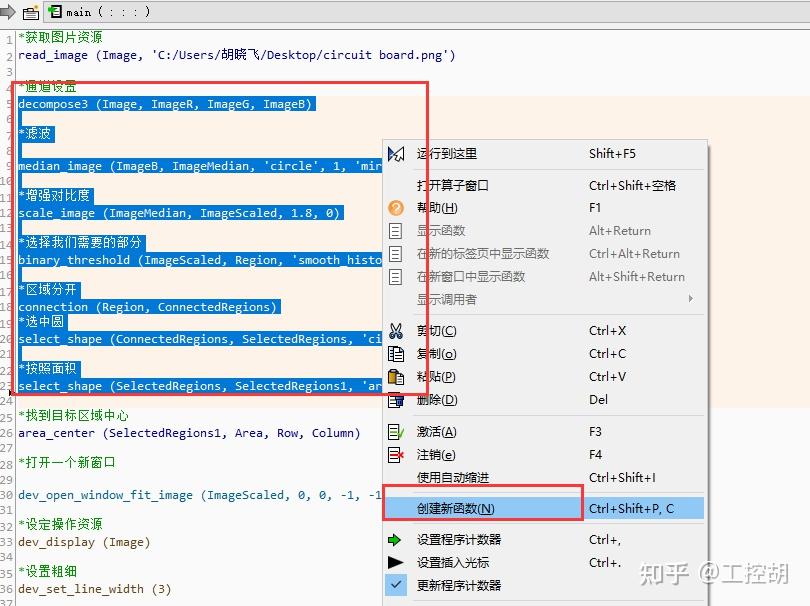
Task: Click the black arrow insert cursor icon
Action: pos(395,563)
